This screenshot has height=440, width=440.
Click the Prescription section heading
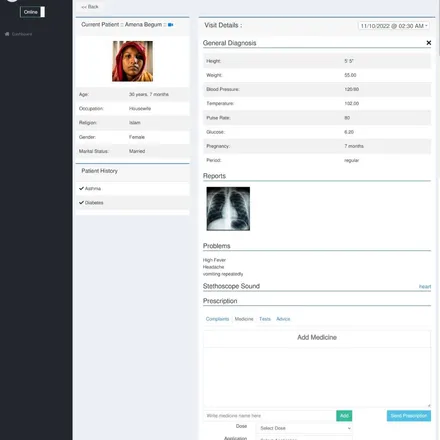pos(220,301)
